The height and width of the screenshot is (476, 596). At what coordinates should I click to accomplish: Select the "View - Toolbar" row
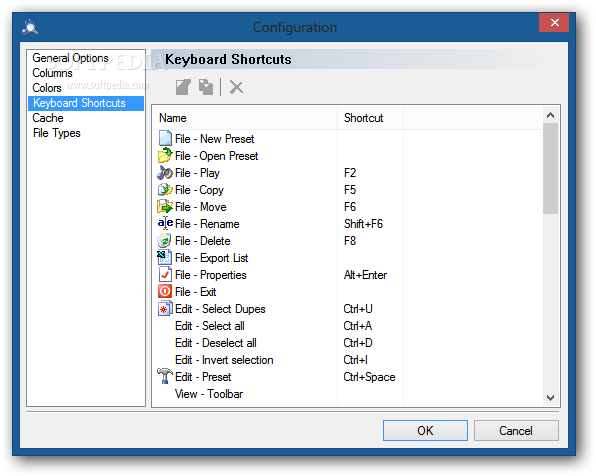209,394
